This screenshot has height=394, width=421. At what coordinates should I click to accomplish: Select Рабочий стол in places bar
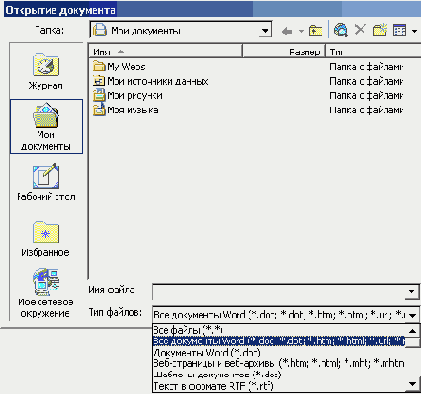pos(46,182)
